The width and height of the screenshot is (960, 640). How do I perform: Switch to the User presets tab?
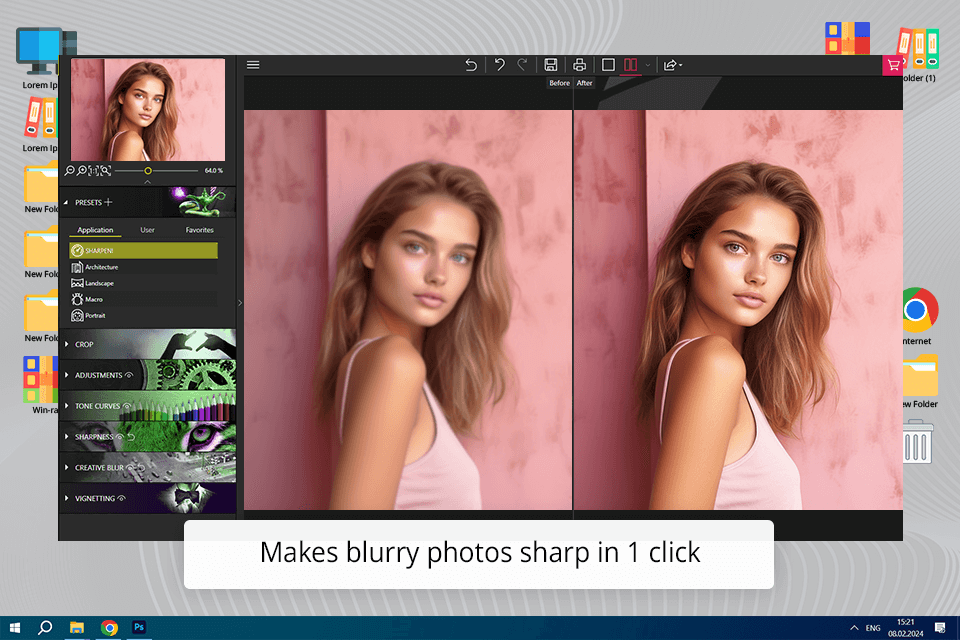point(148,230)
